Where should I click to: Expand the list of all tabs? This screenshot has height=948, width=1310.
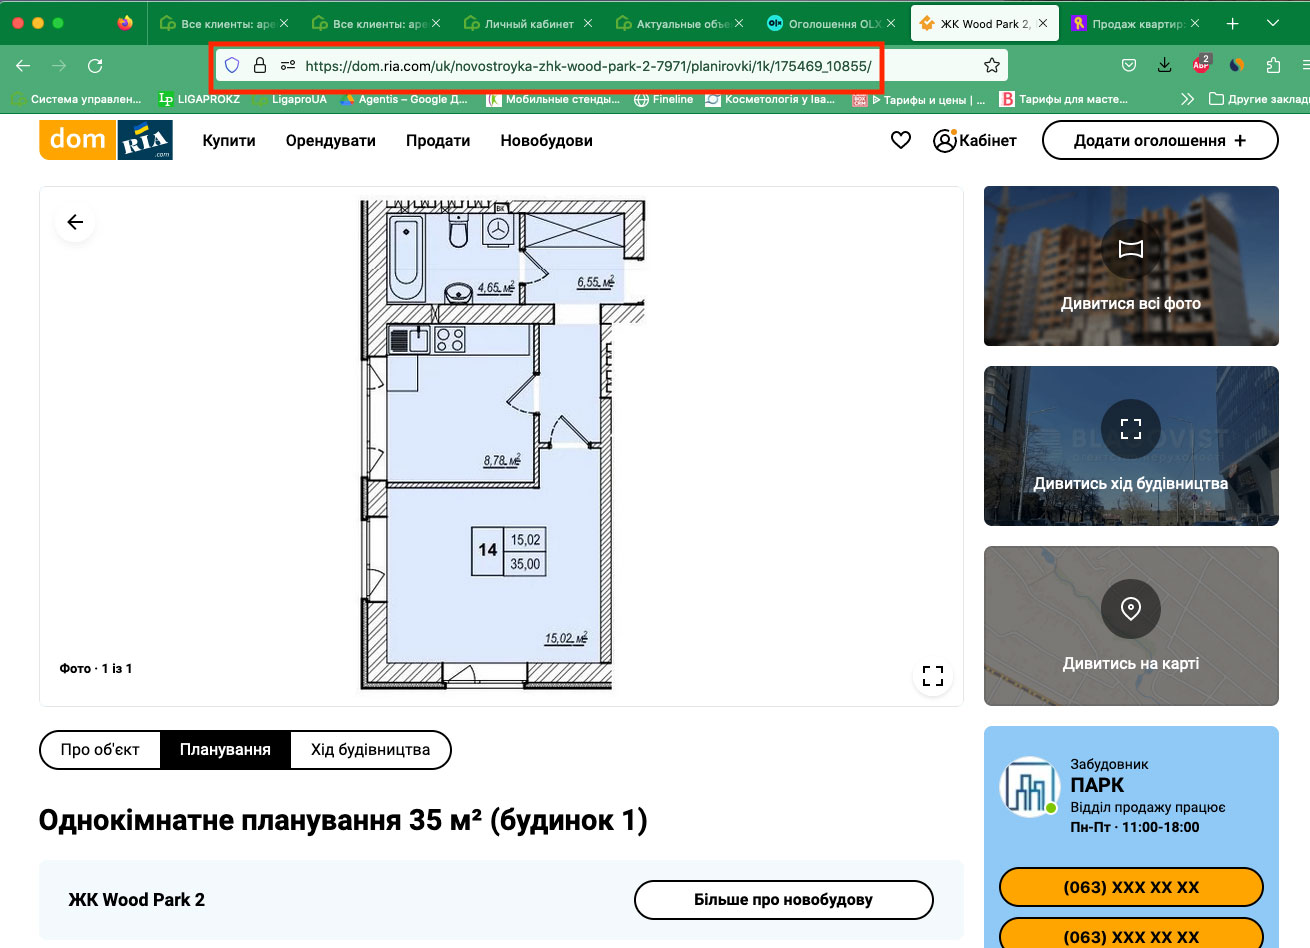click(x=1273, y=23)
